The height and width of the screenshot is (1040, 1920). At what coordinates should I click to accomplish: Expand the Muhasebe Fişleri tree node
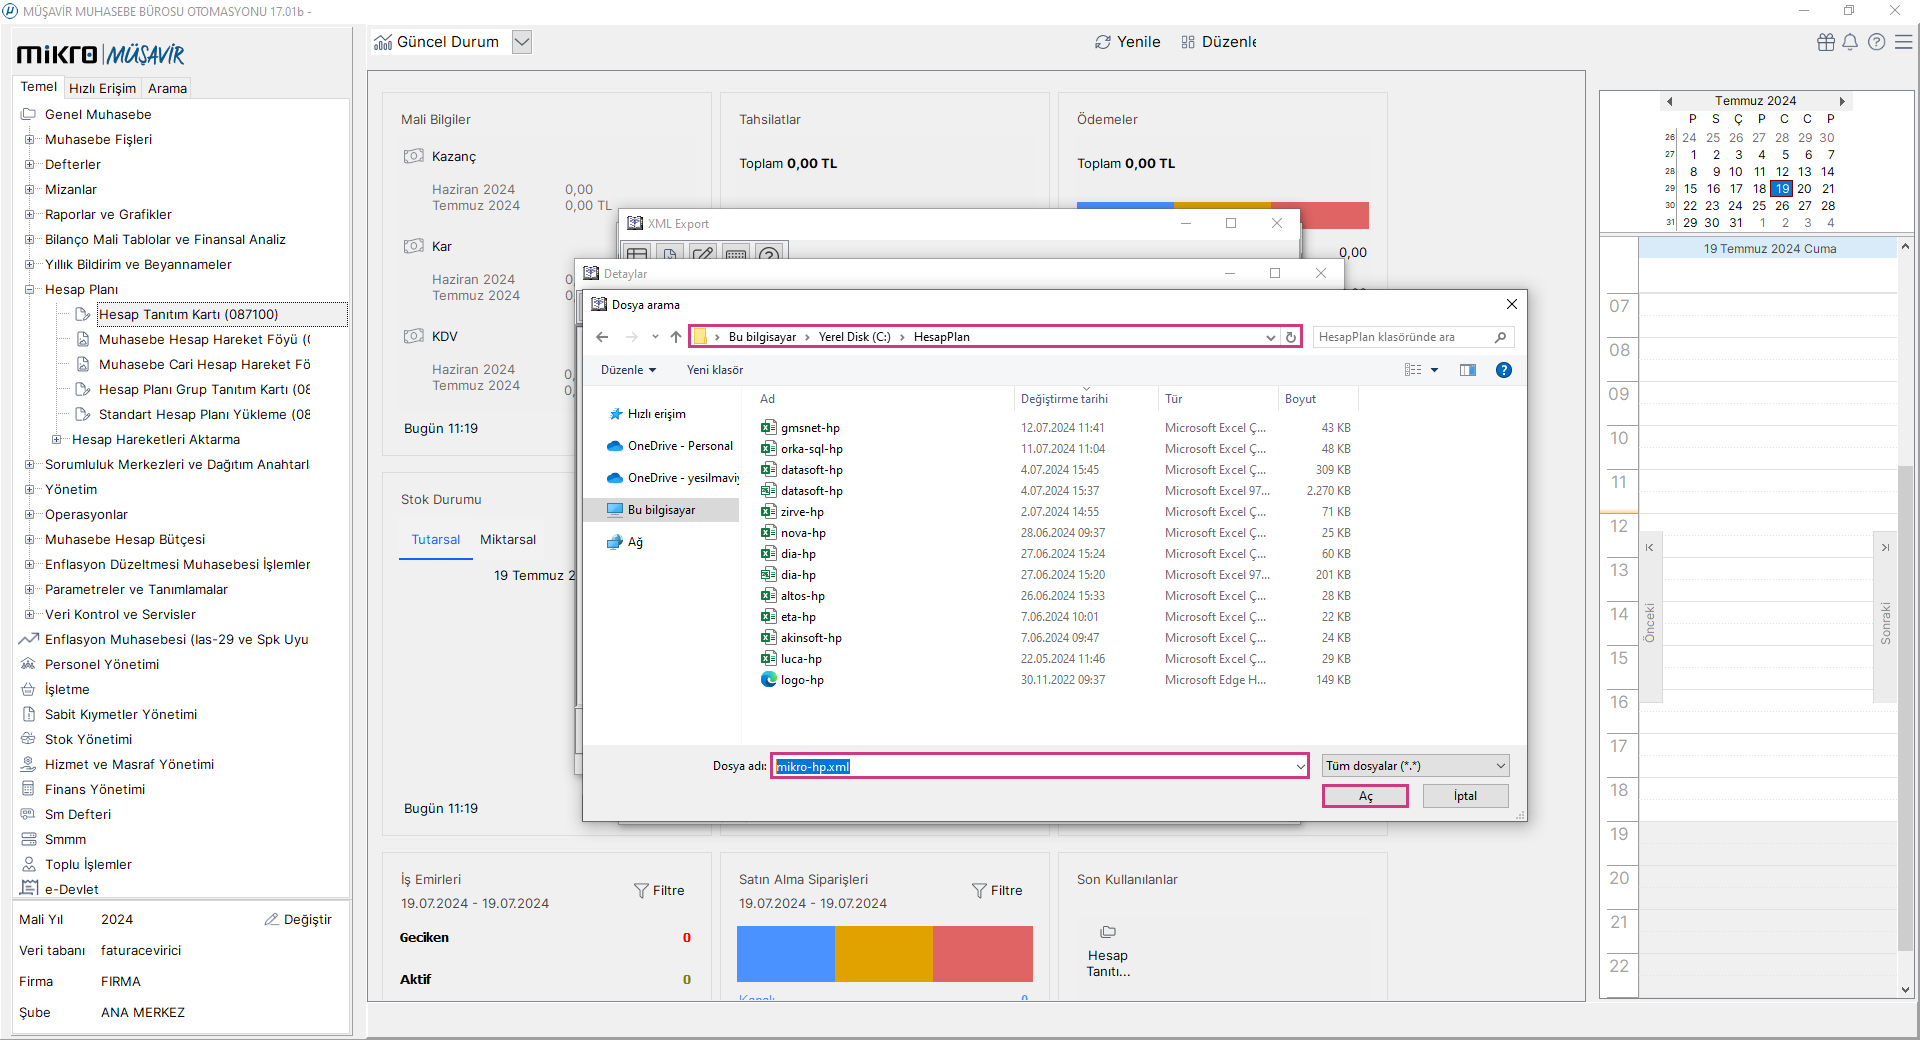[29, 139]
